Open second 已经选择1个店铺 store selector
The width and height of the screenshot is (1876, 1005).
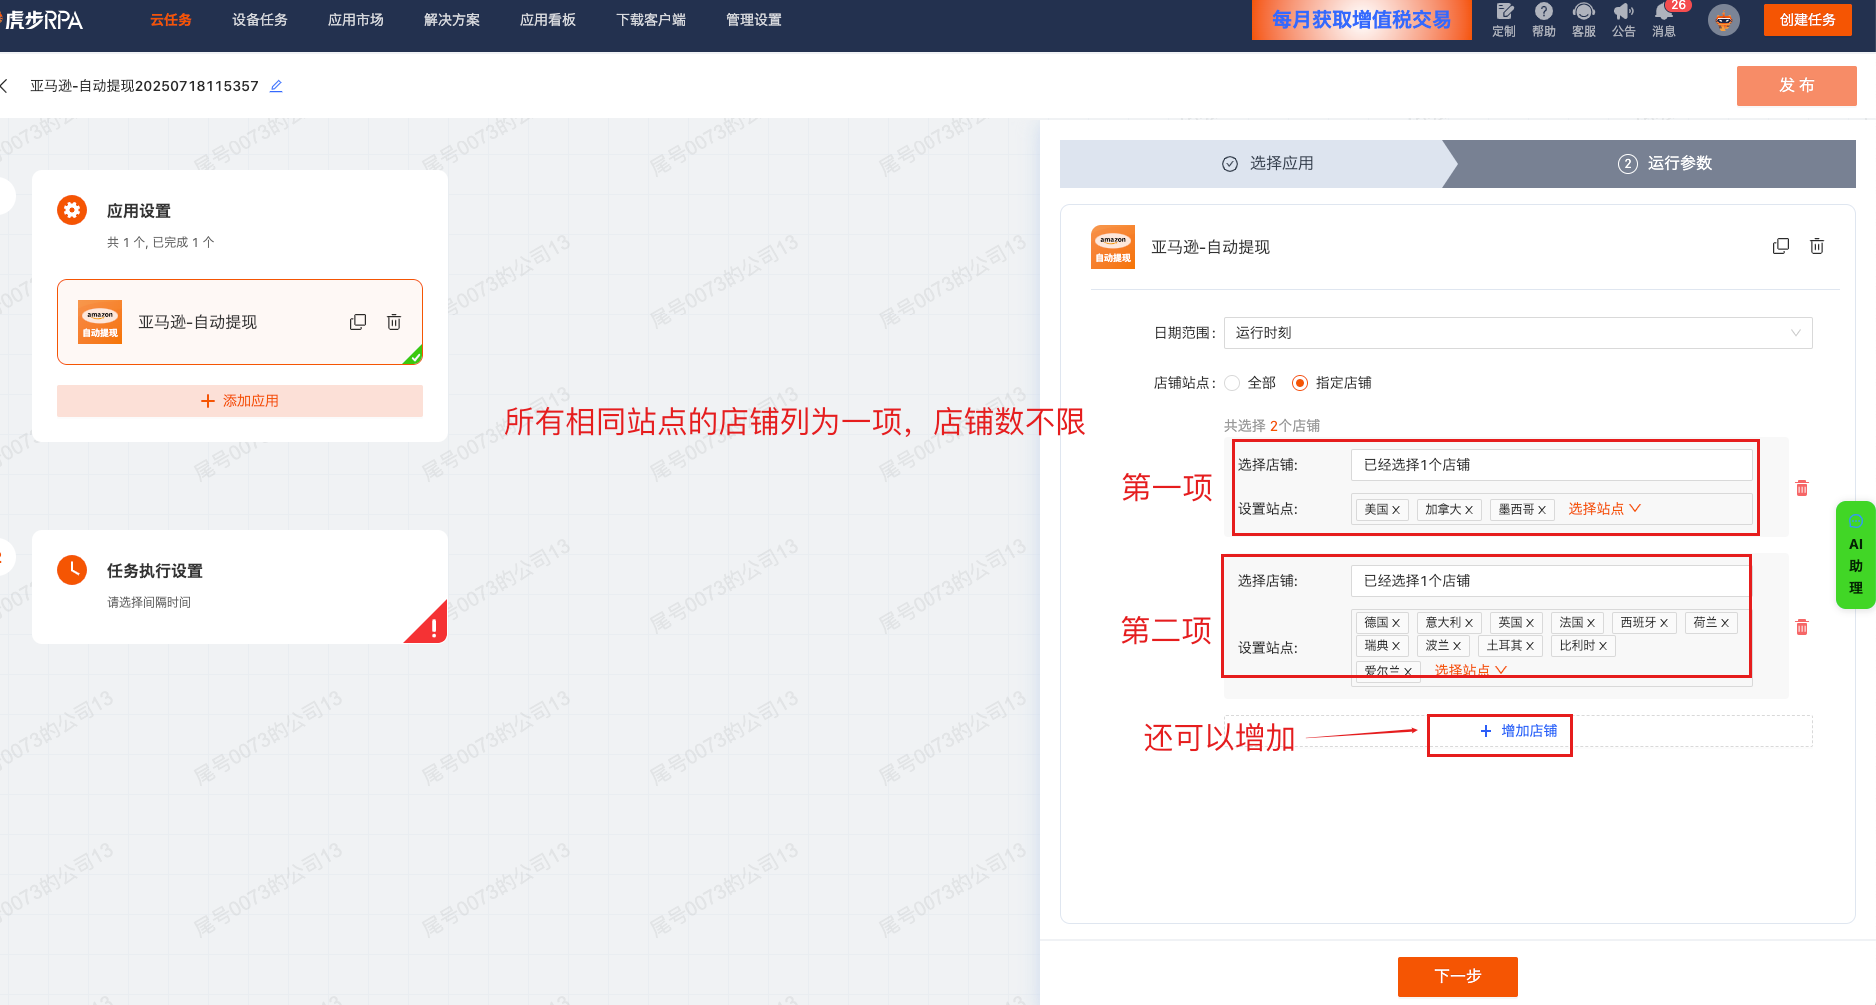tap(1552, 581)
